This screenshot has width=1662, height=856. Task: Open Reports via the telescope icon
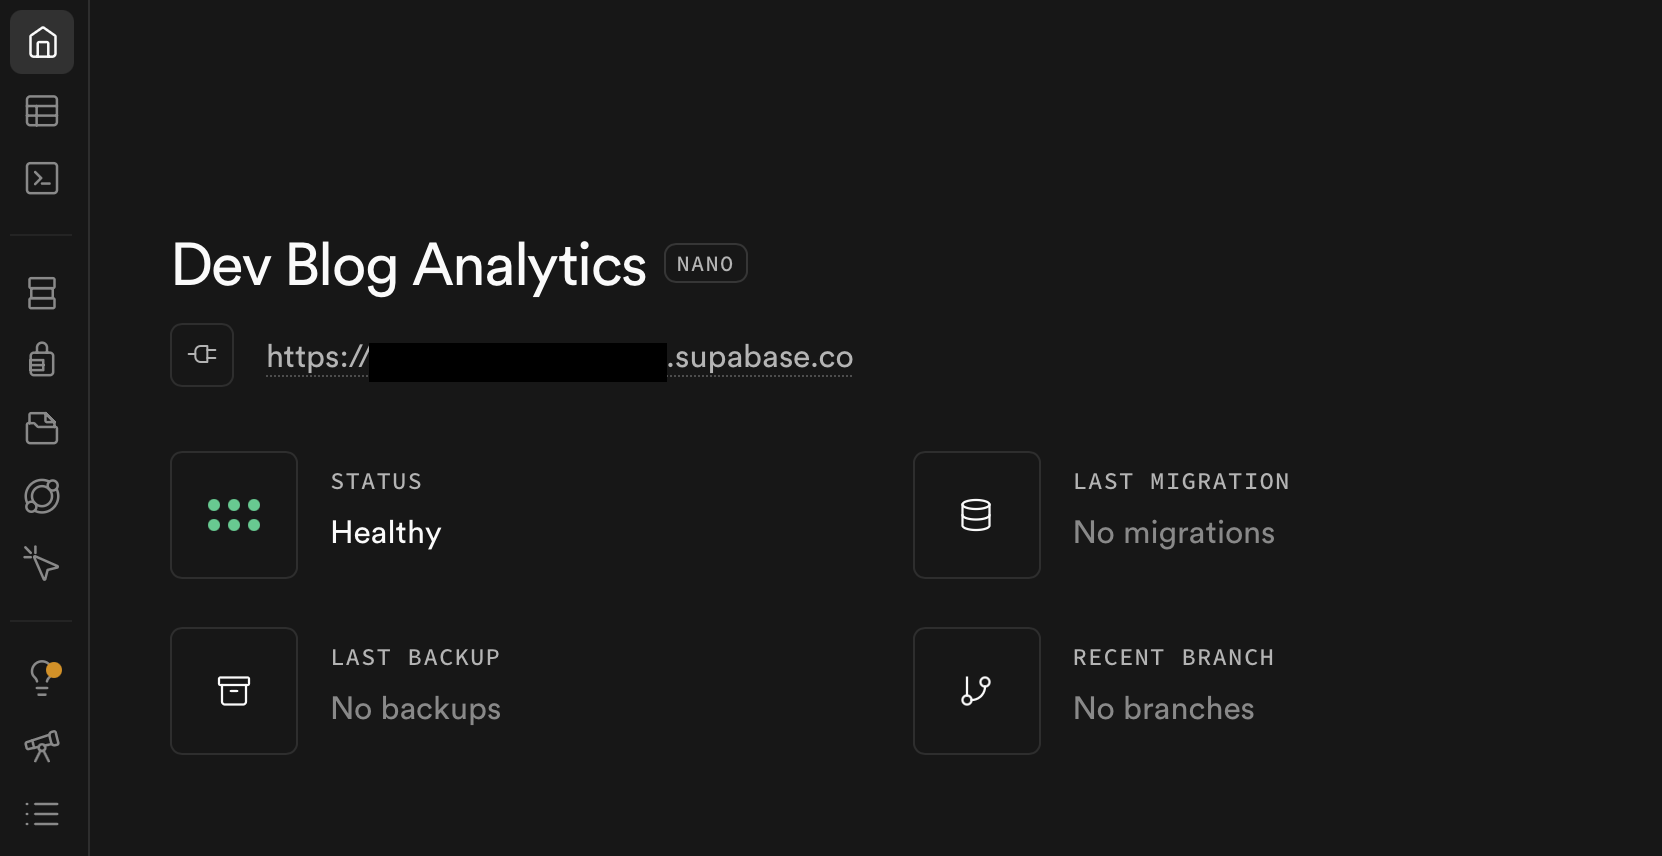click(42, 746)
